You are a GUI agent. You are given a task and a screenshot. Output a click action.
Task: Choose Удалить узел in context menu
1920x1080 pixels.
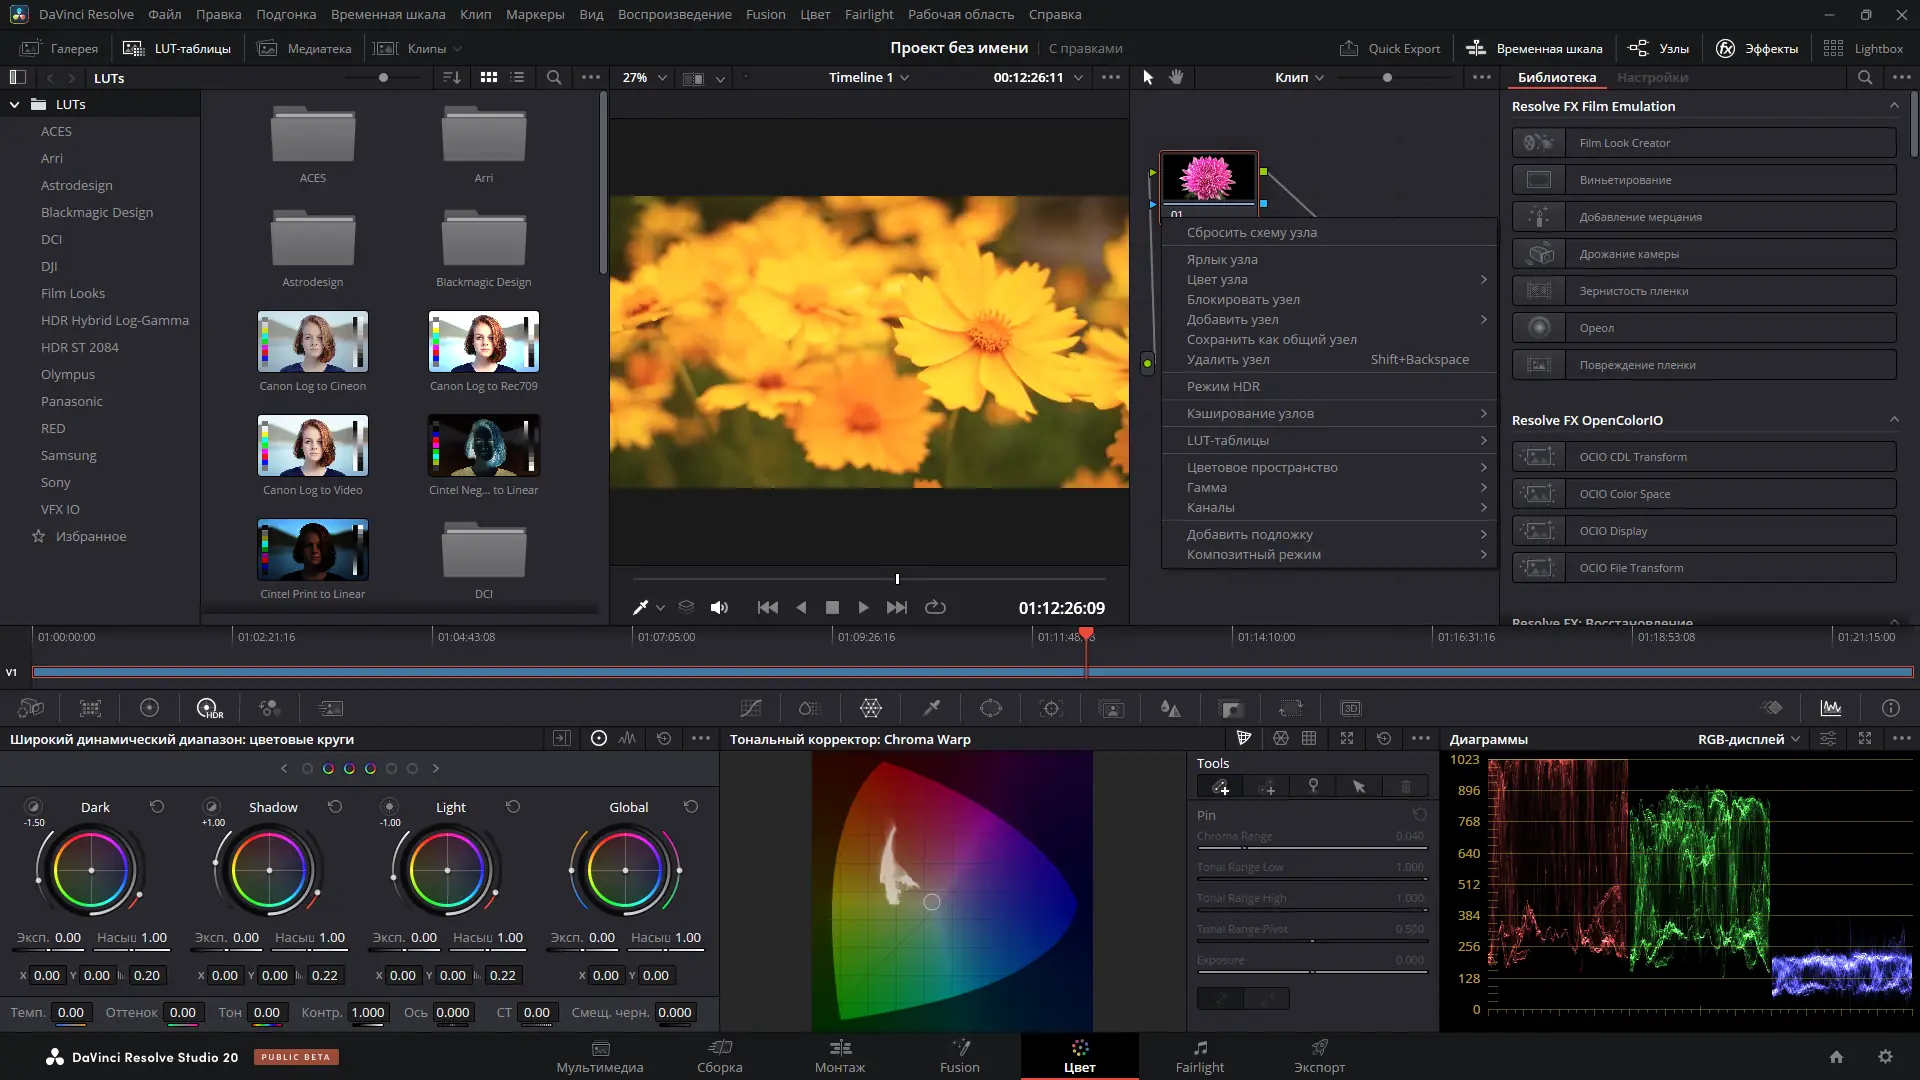(1228, 359)
